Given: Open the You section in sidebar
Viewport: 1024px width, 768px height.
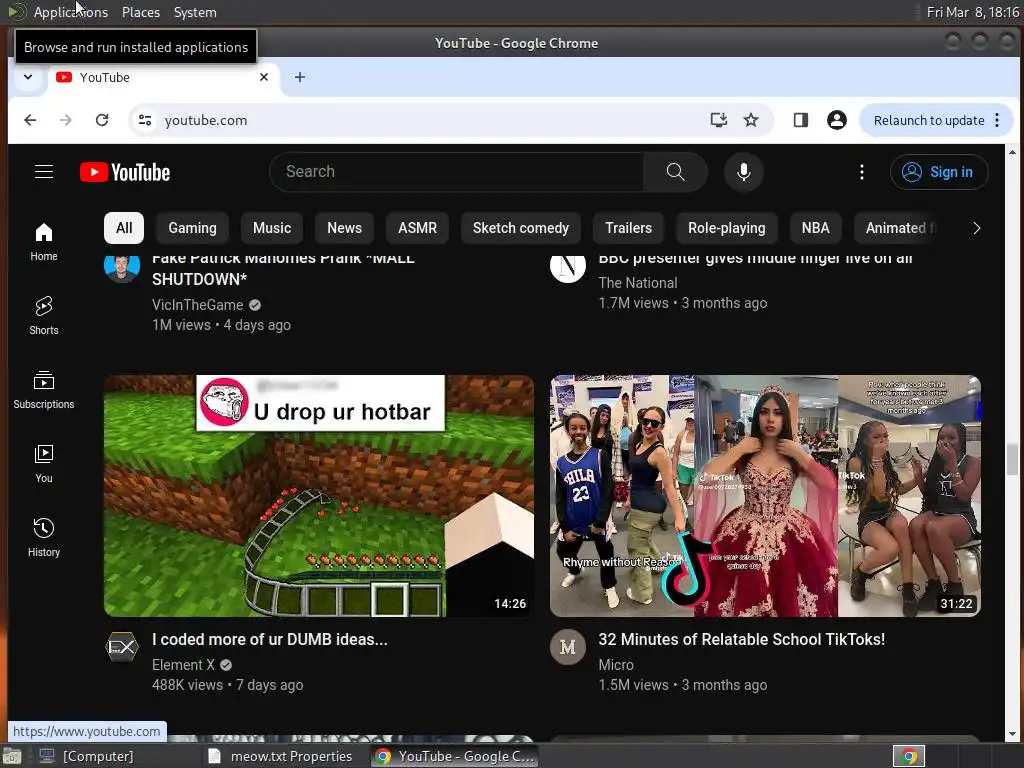Looking at the screenshot, I should click(44, 464).
